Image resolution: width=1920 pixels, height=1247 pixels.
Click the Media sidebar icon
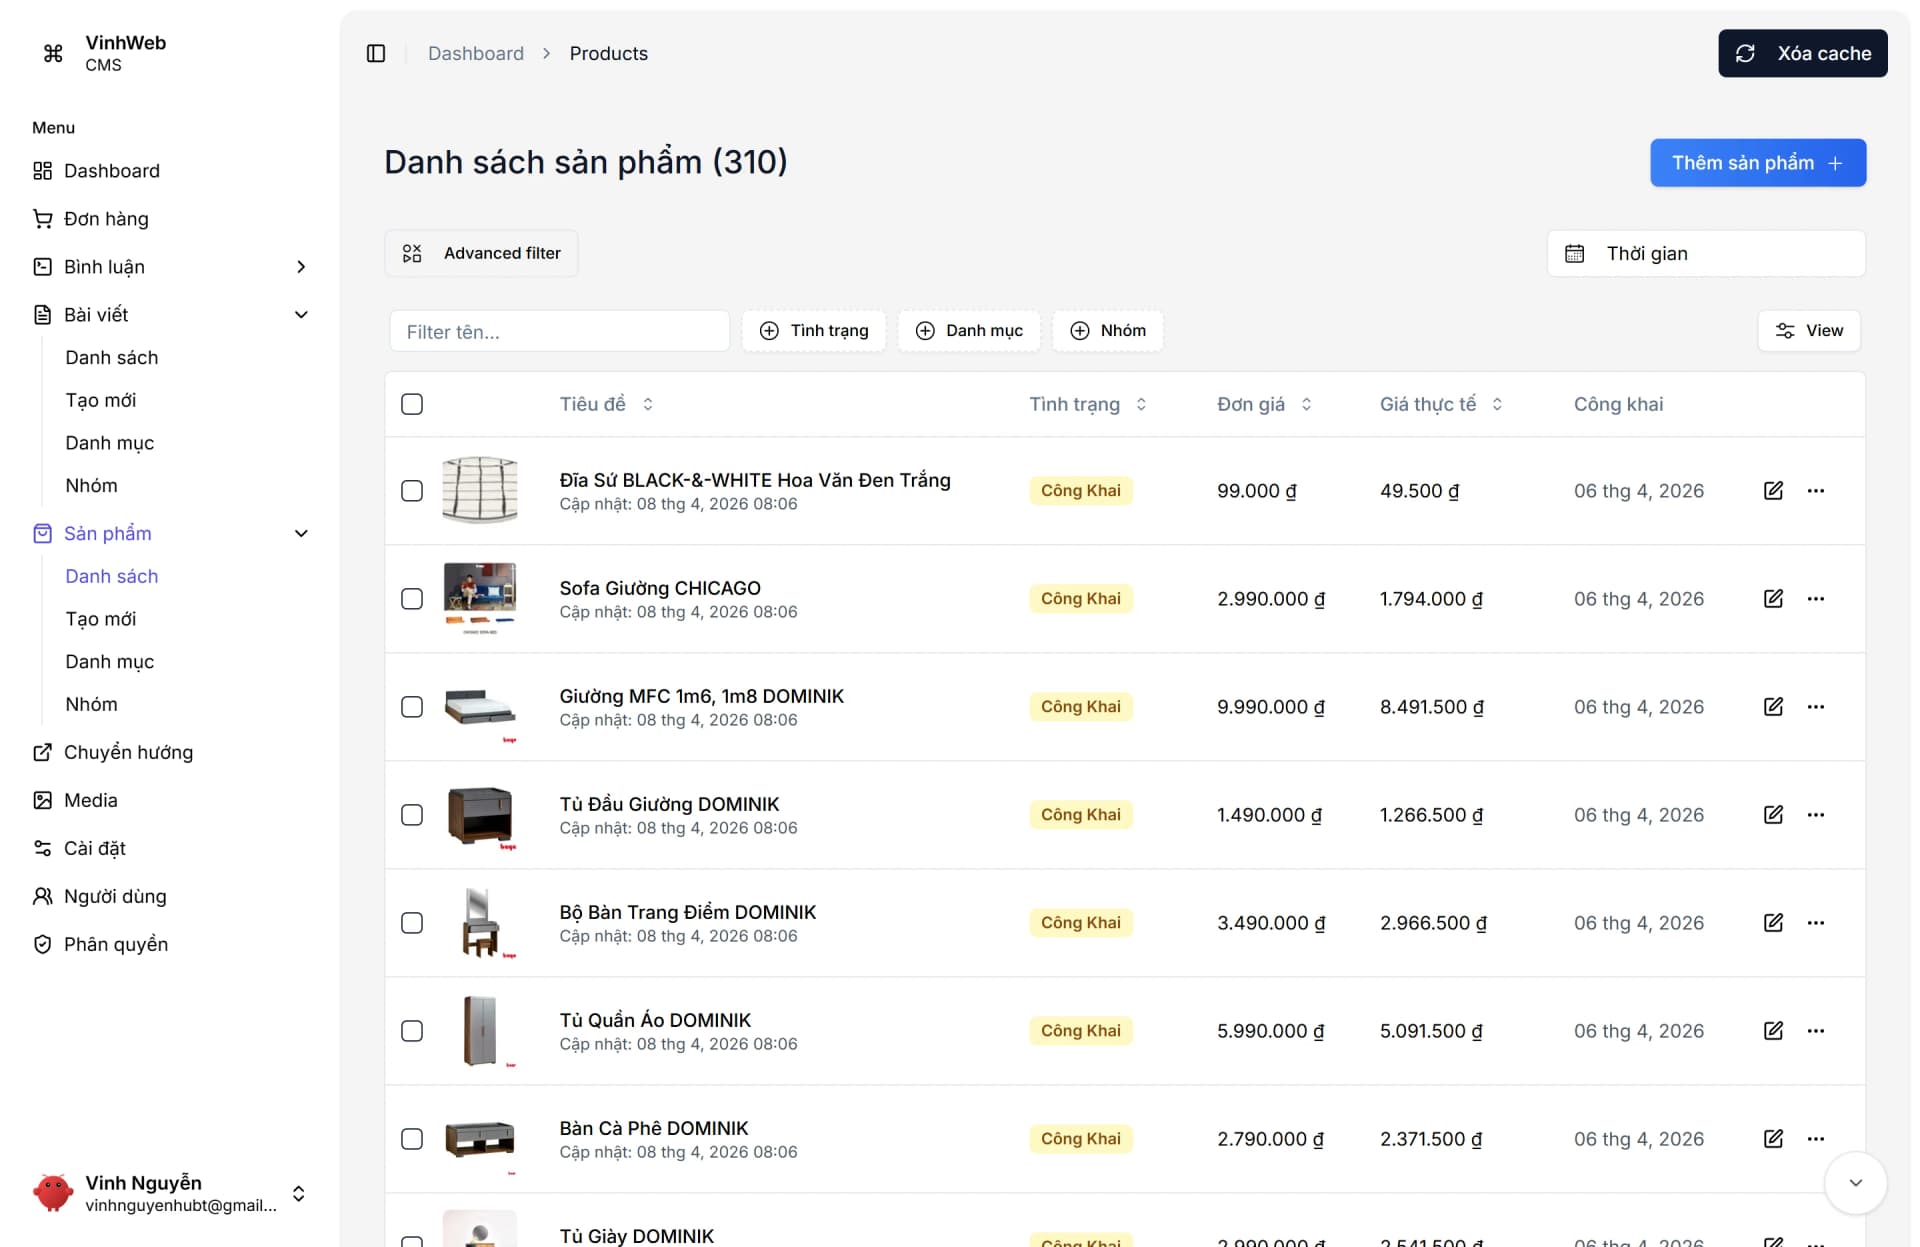(x=42, y=800)
